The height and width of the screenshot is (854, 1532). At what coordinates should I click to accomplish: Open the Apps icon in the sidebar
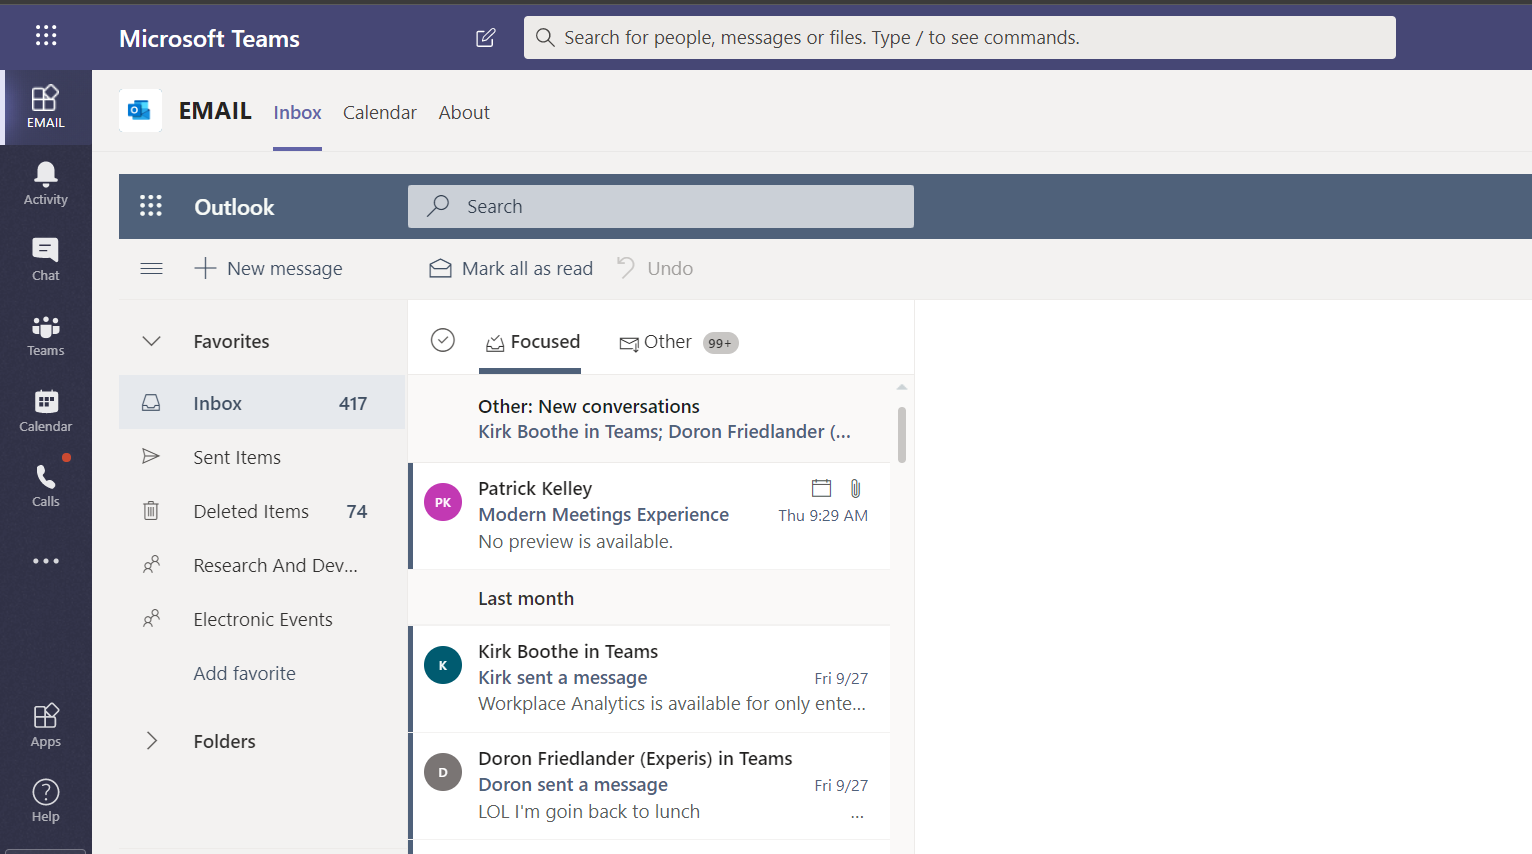[x=45, y=724]
